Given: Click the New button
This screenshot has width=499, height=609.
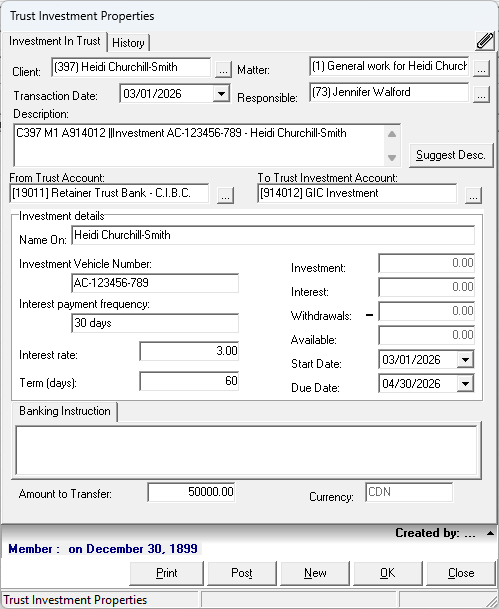Looking at the screenshot, I should (x=315, y=573).
